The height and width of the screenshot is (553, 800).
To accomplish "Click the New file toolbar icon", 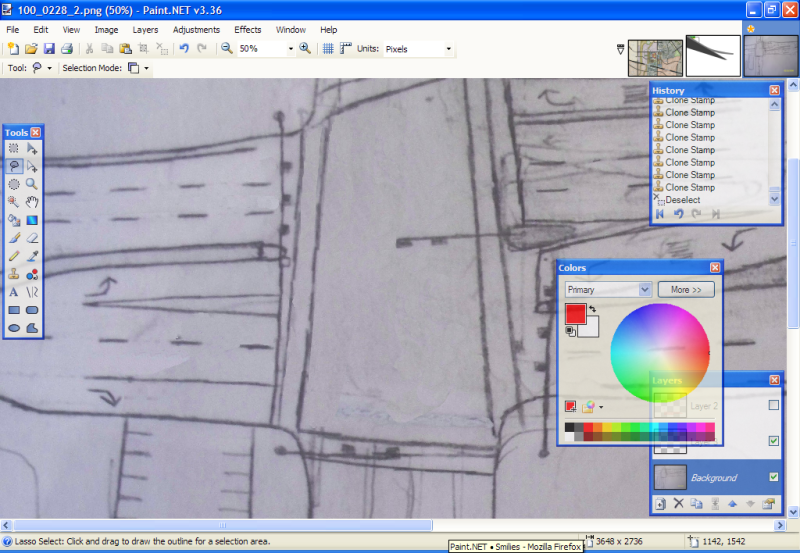I will click(13, 49).
